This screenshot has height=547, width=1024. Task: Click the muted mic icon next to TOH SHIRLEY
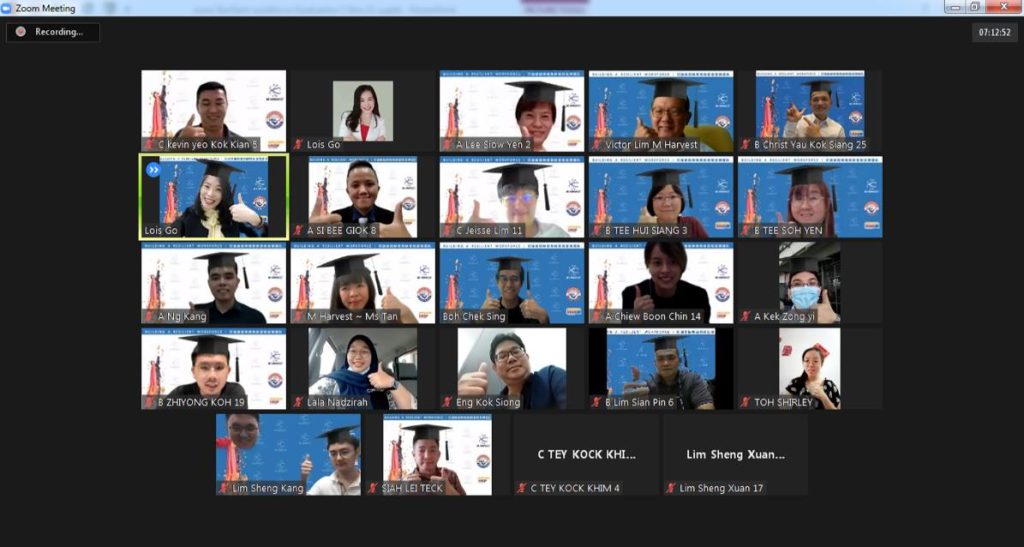coord(746,403)
